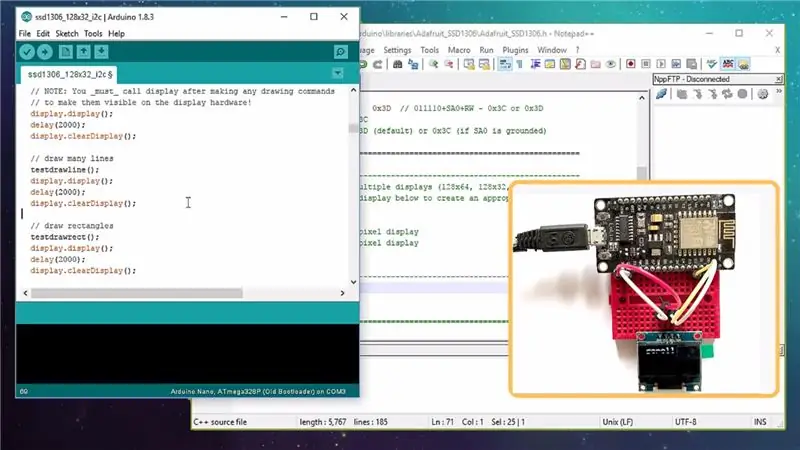800x450 pixels.
Task: Toggle word wrap in Notepad++ toolbar
Action: (x=505, y=64)
